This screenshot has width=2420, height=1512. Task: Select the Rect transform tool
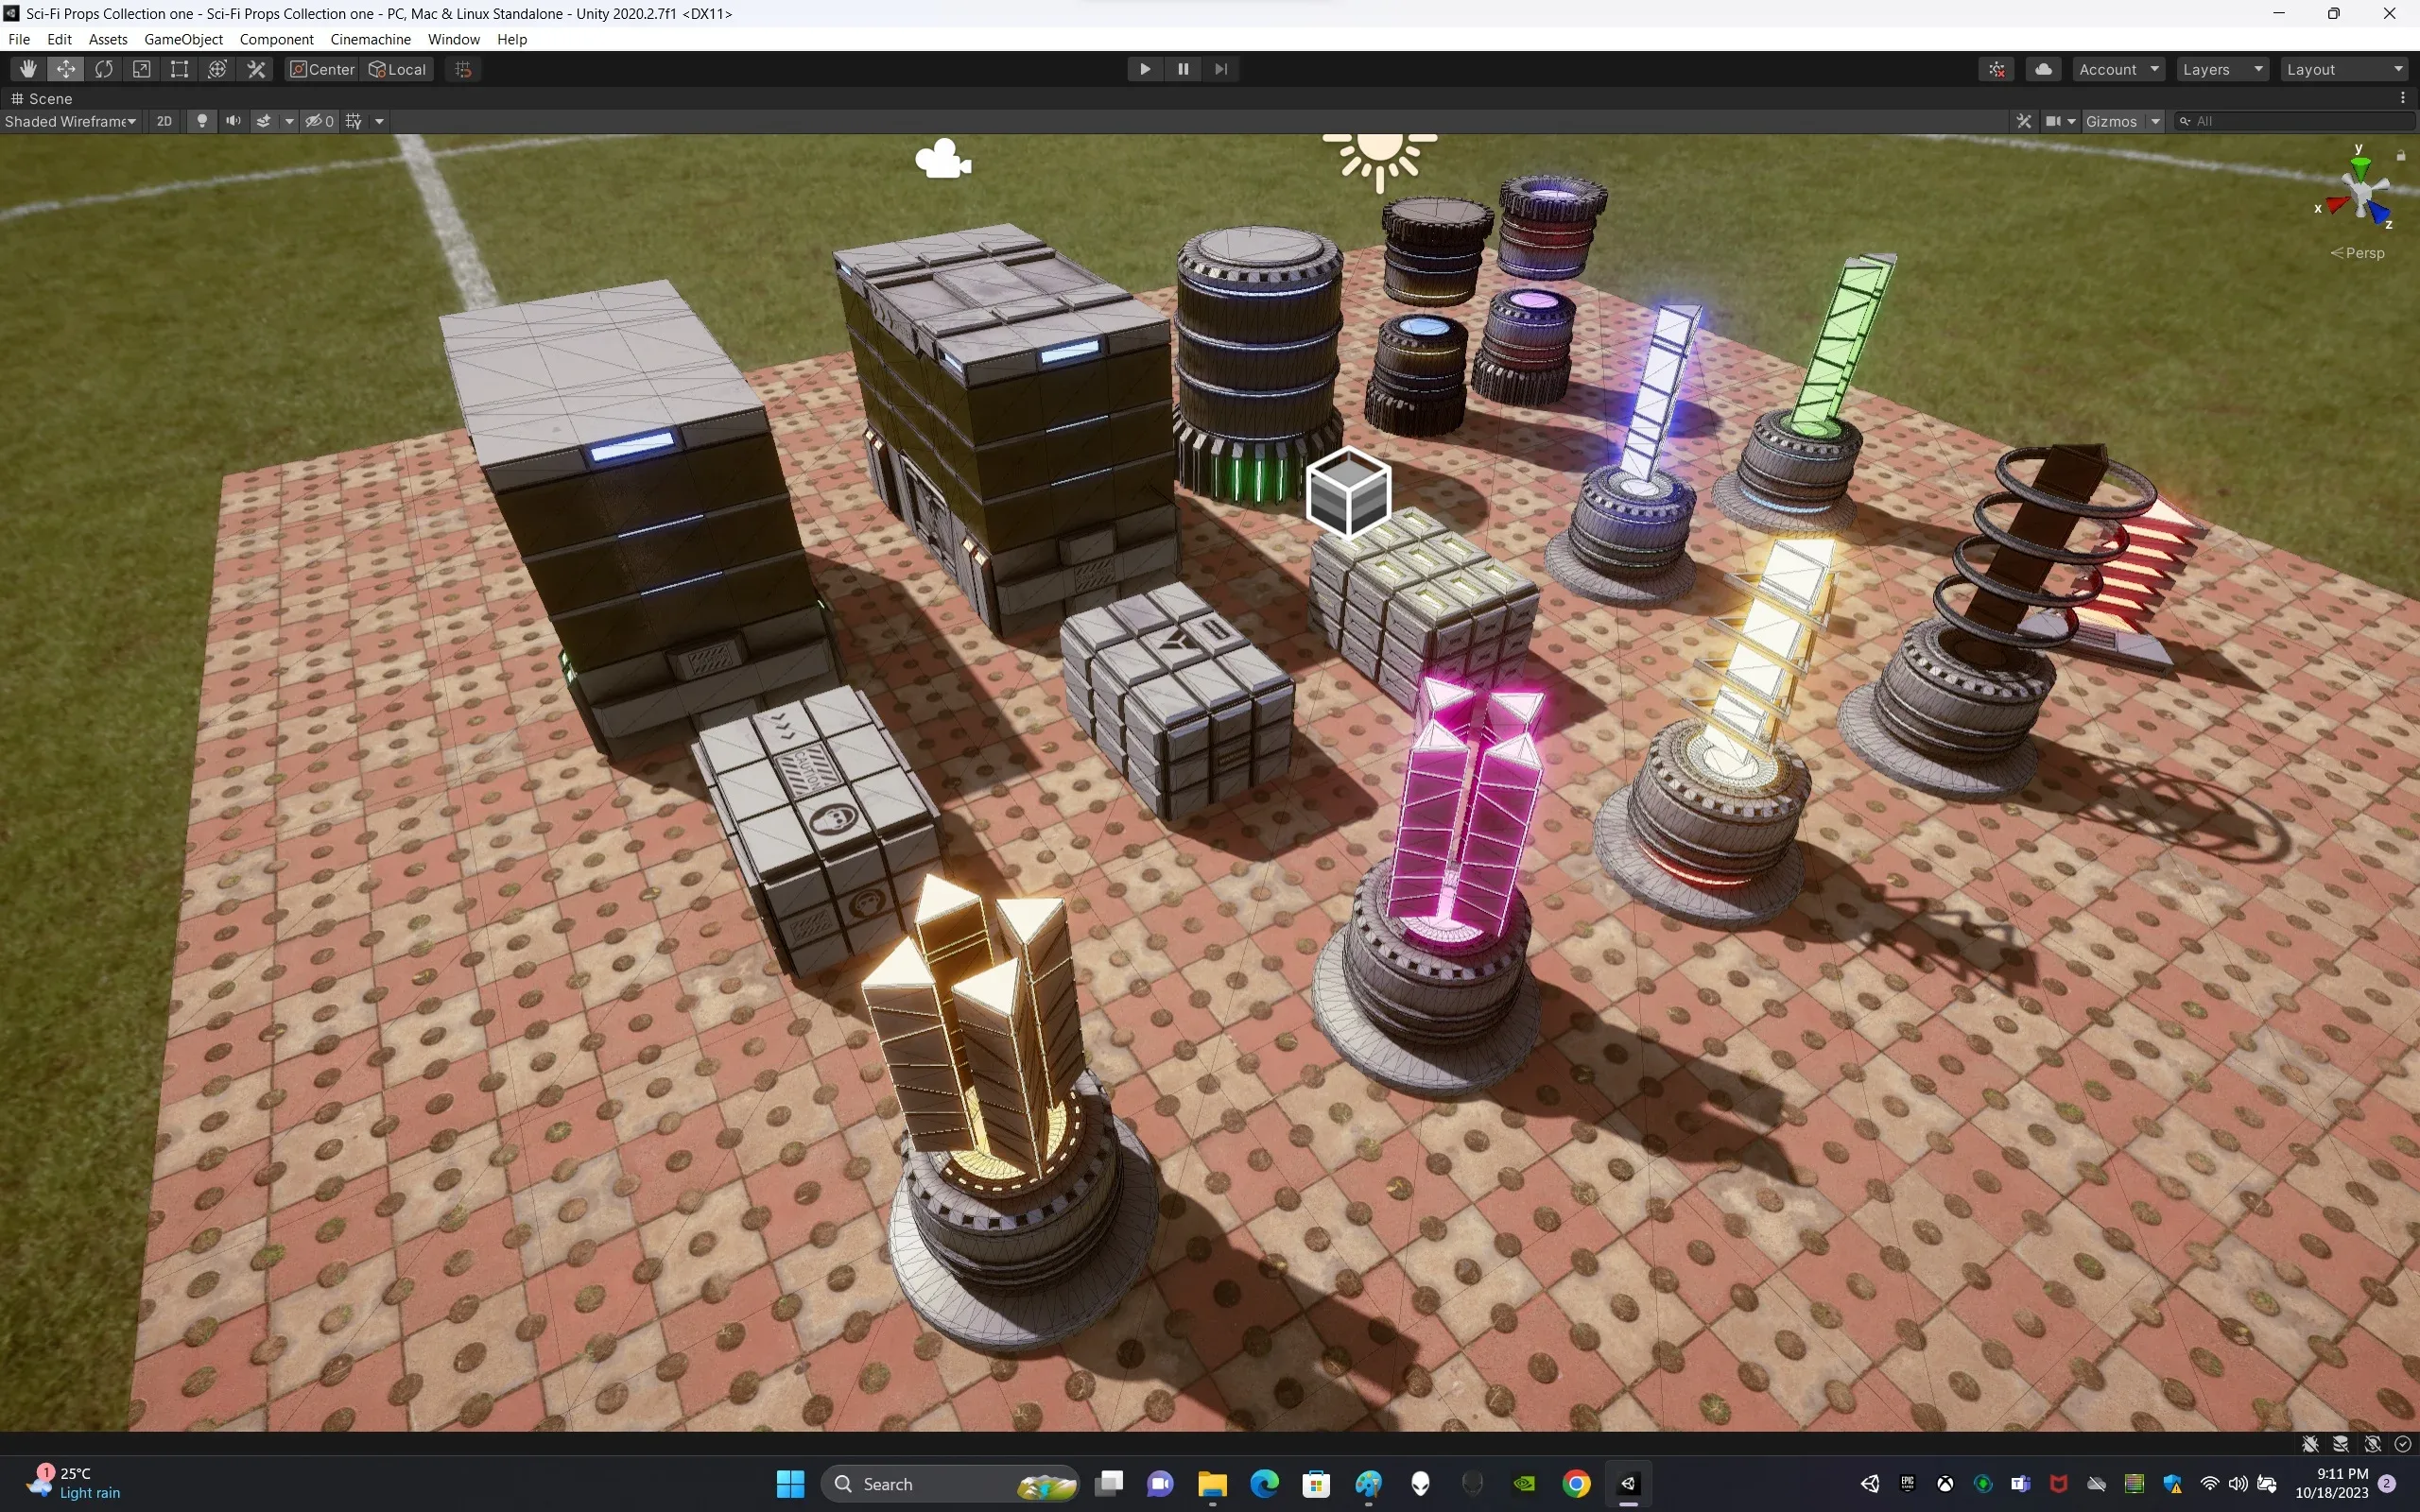(180, 69)
